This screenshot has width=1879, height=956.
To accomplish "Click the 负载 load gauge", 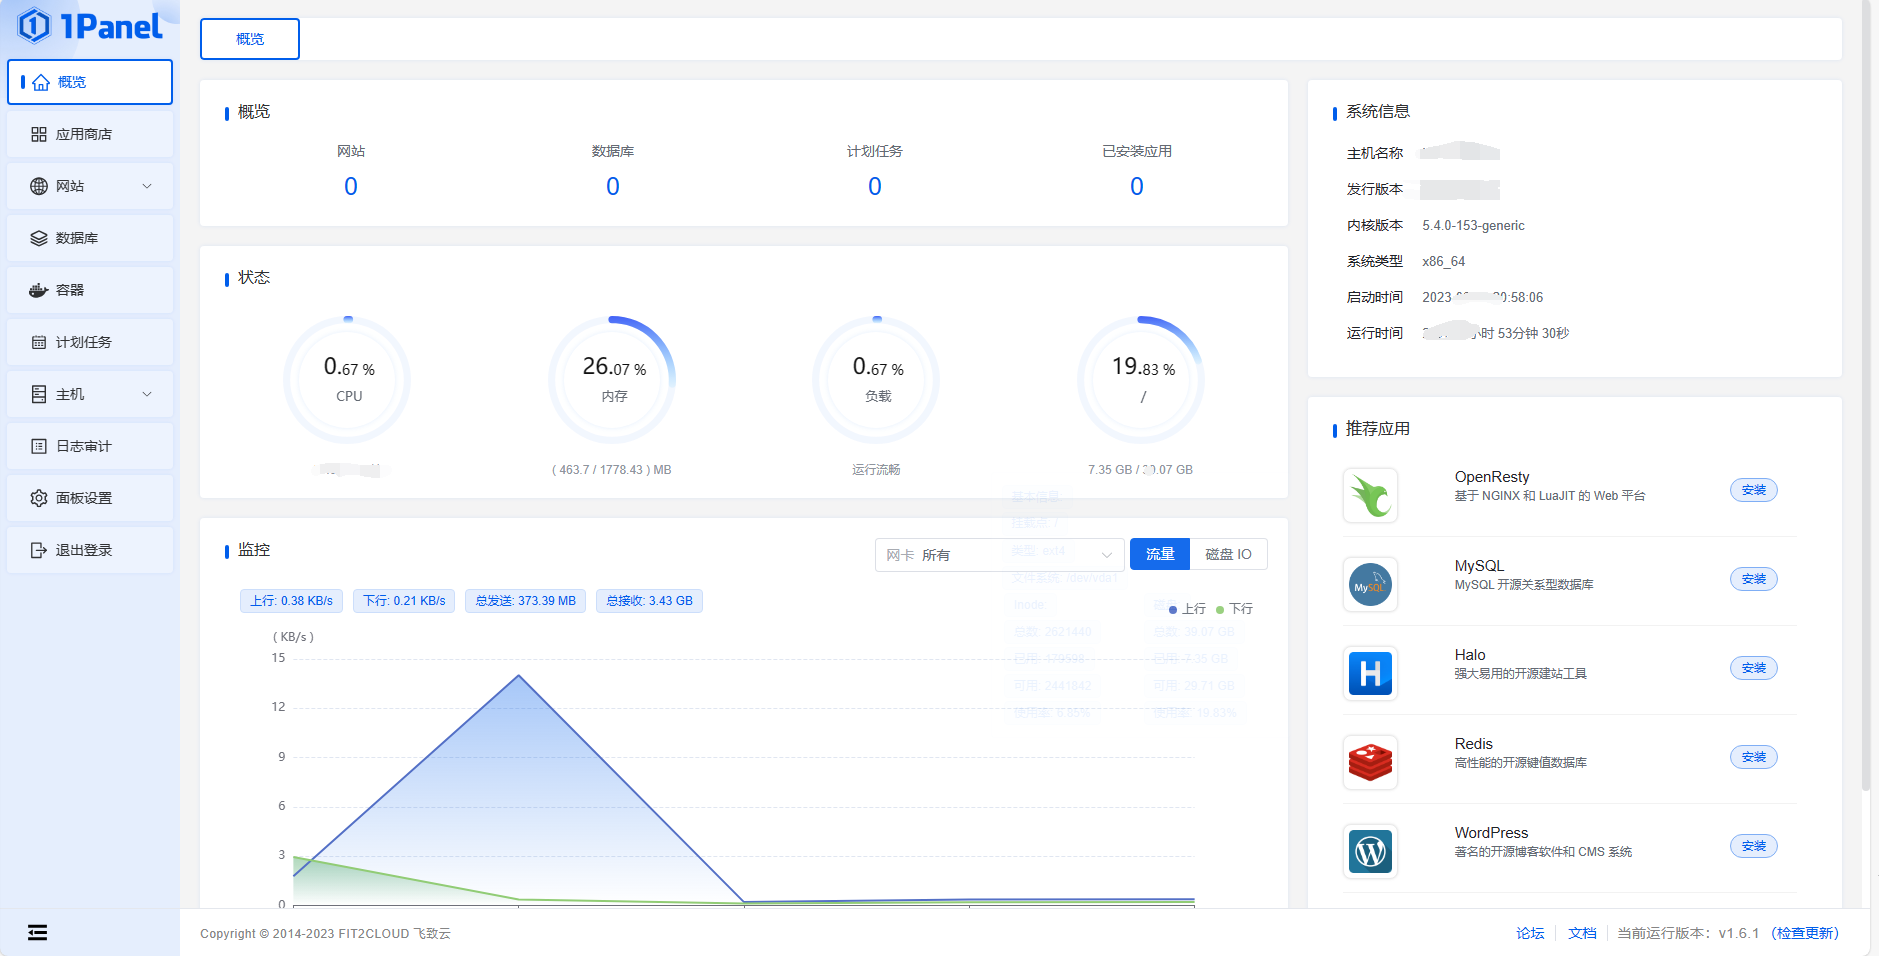I will pos(877,380).
